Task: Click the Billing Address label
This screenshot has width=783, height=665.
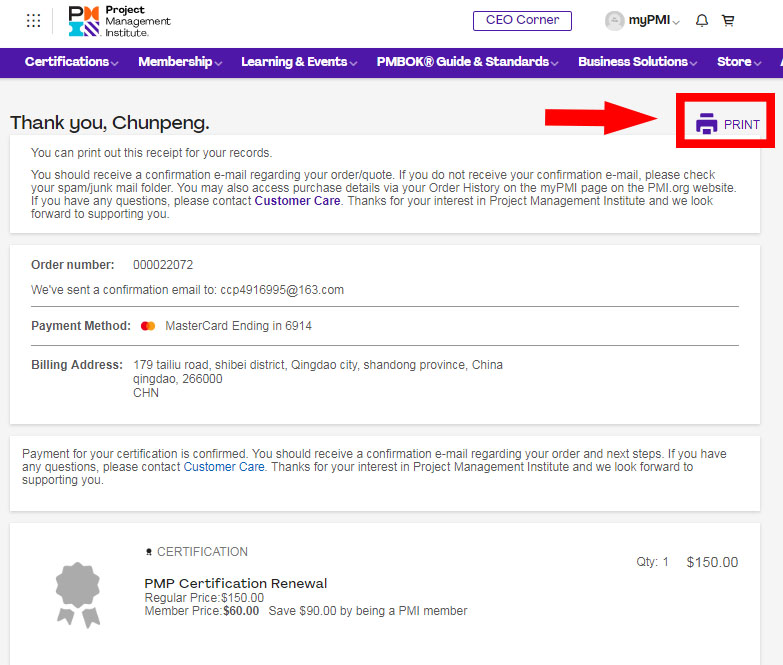Action: coord(77,365)
